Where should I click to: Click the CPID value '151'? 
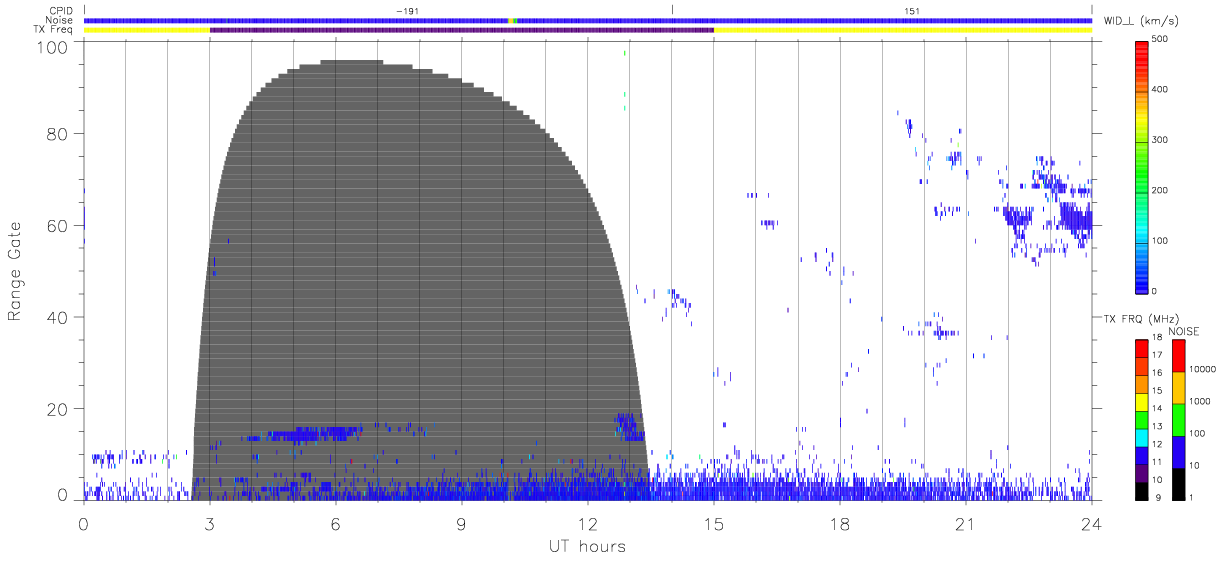coord(912,11)
